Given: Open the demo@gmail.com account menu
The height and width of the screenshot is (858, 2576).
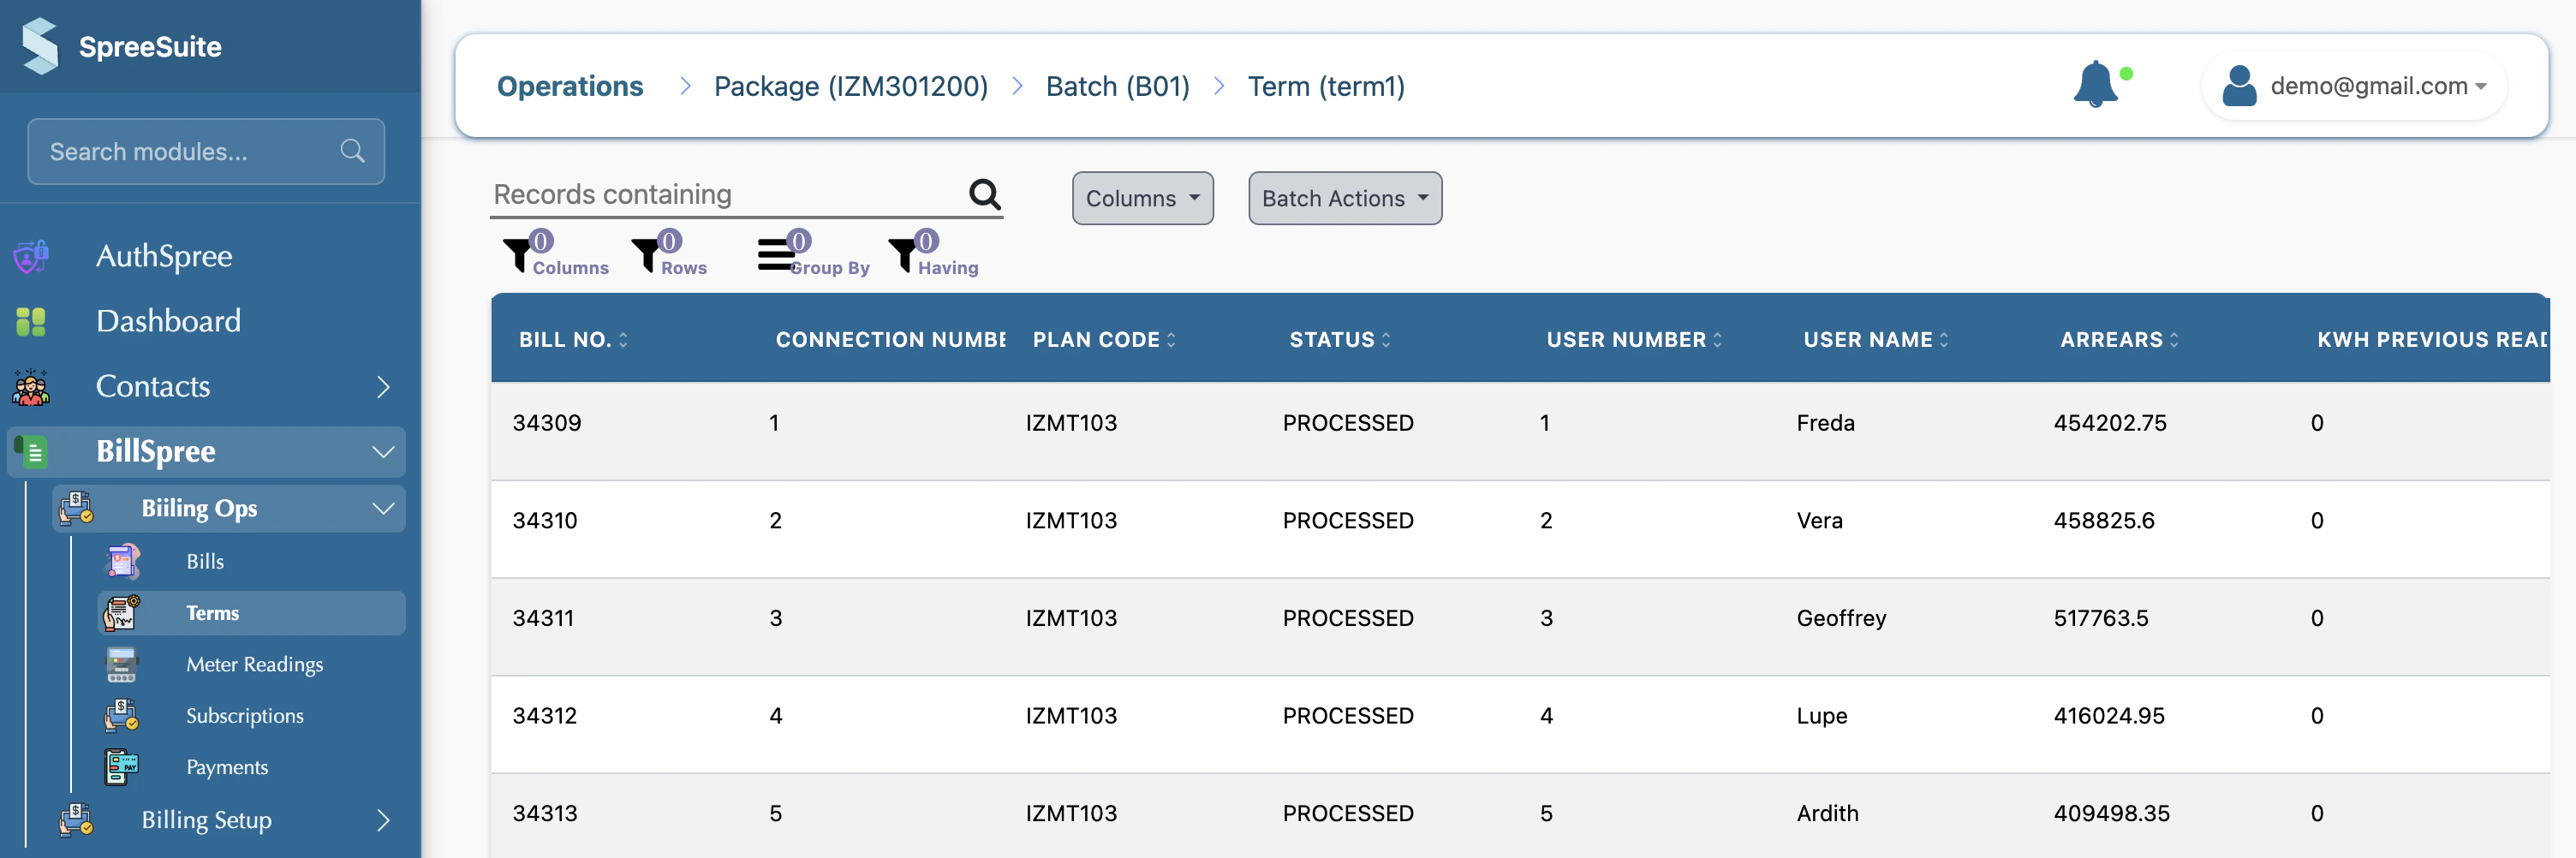Looking at the screenshot, I should pos(2353,86).
